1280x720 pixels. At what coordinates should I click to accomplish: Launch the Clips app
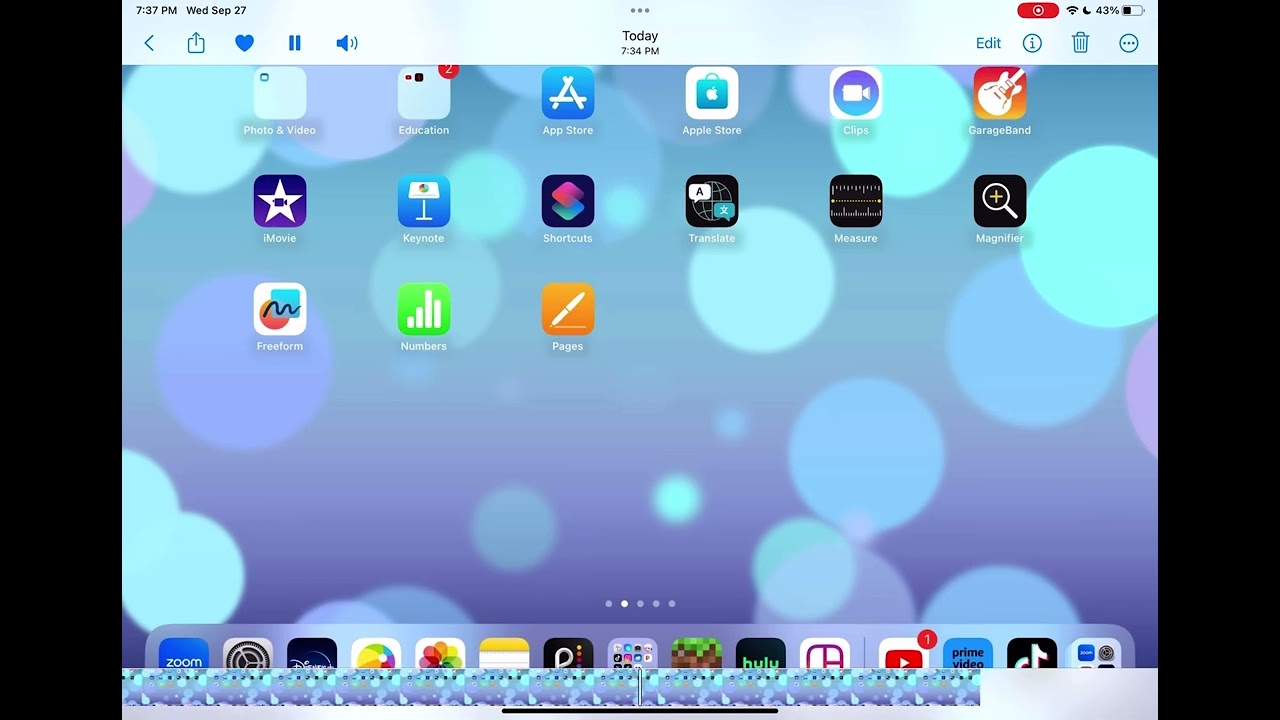click(x=856, y=93)
